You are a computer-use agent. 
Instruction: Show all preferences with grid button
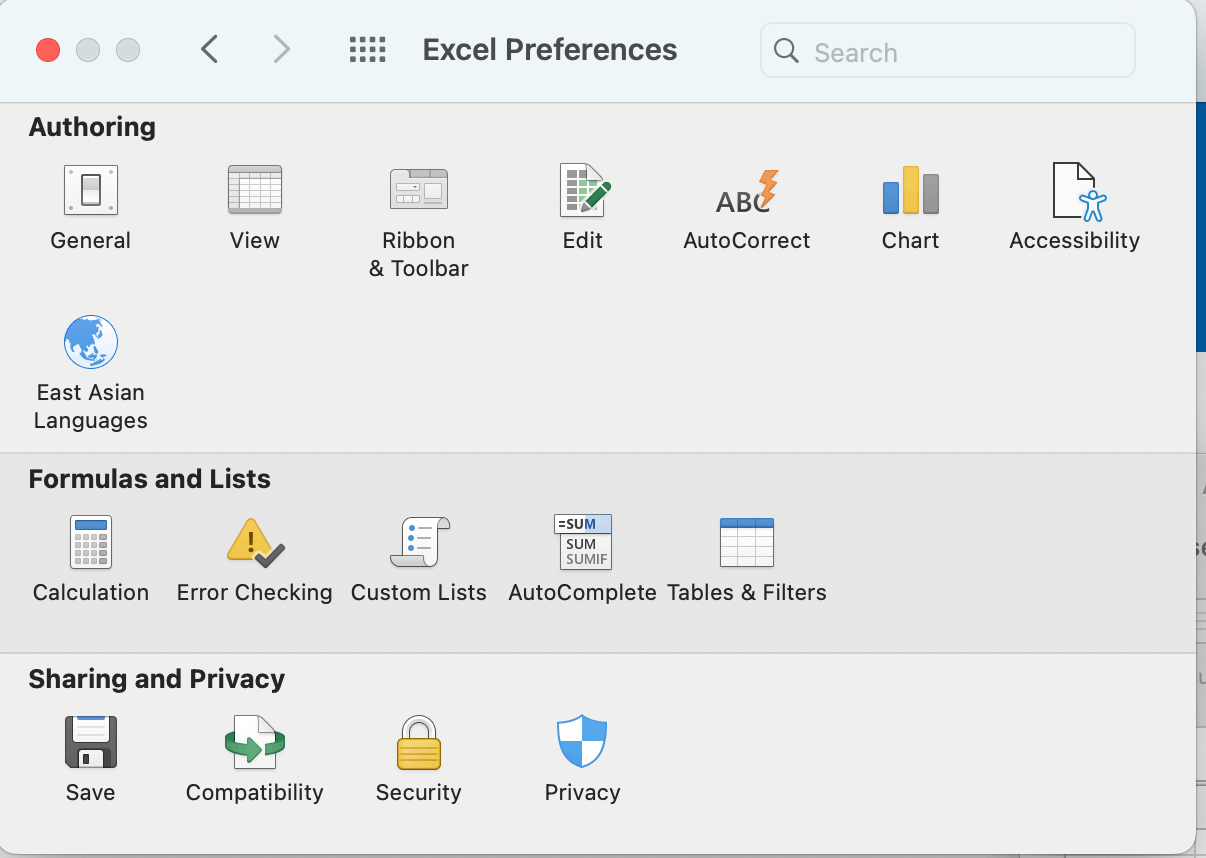pyautogui.click(x=367, y=49)
